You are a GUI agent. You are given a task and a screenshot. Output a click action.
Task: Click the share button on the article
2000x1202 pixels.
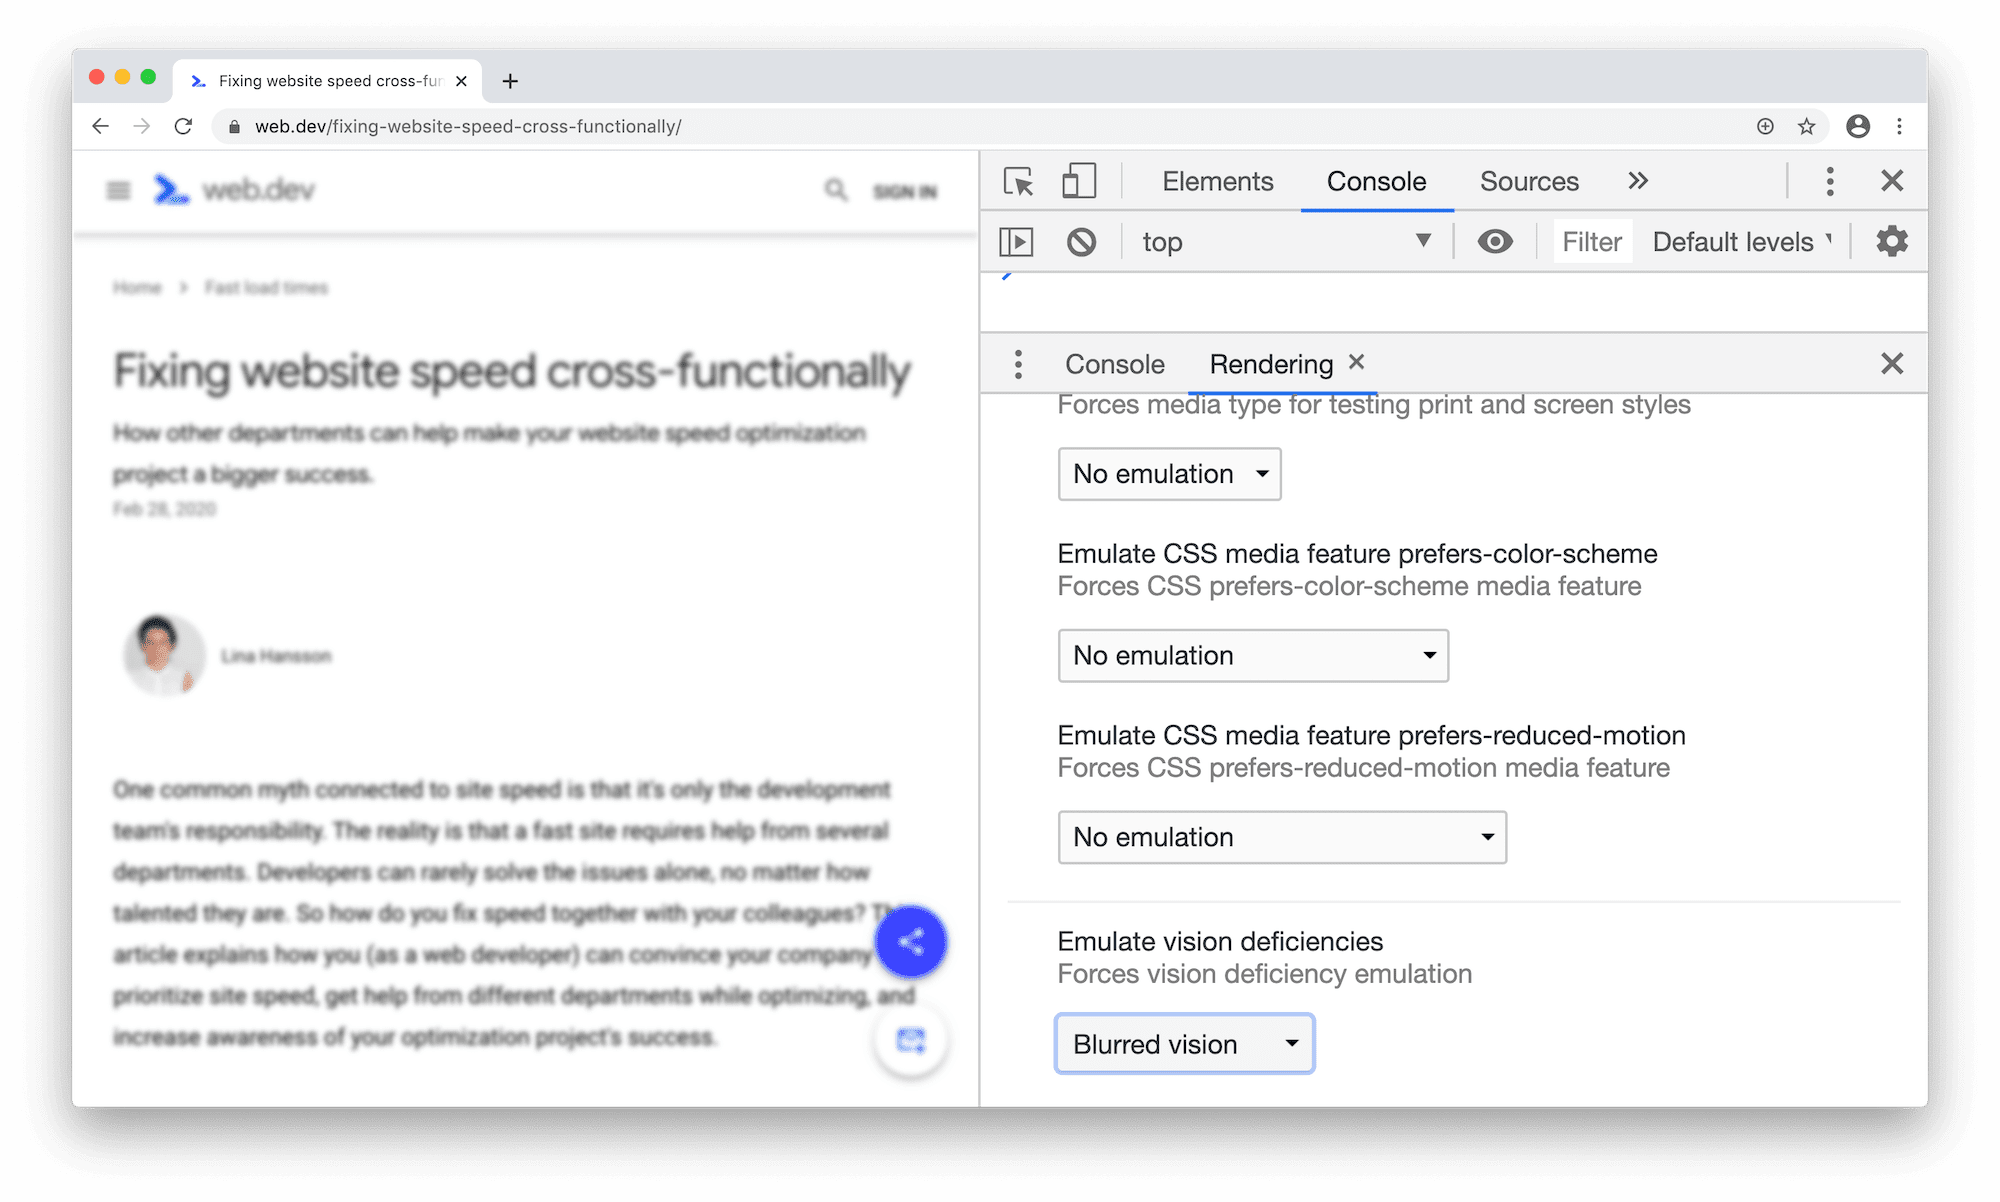pyautogui.click(x=913, y=942)
